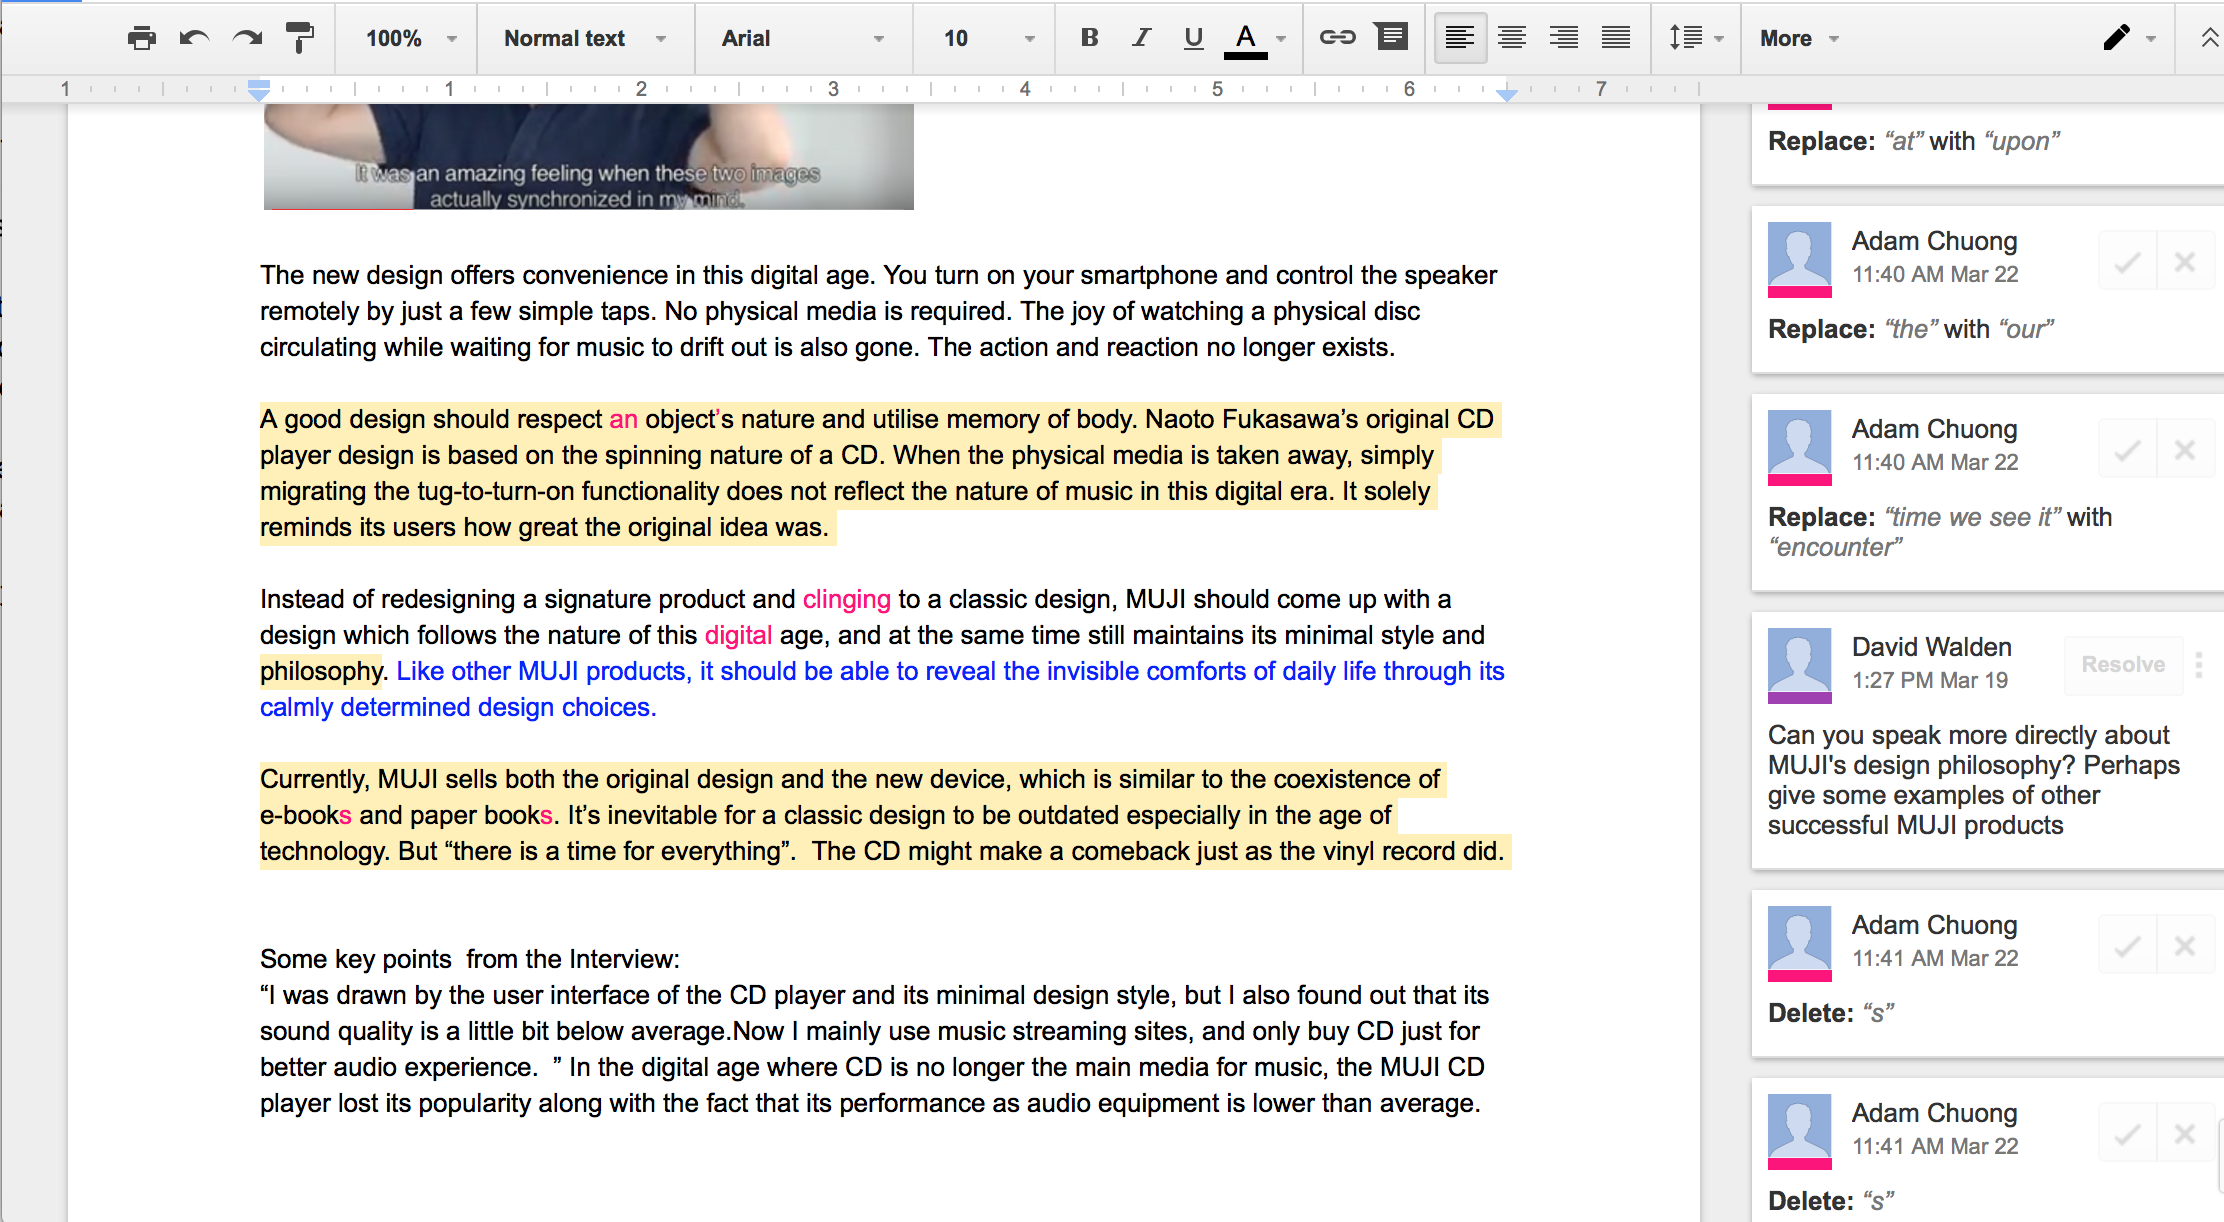2224x1222 pixels.
Task: Activate the paint format tool
Action: pyautogui.click(x=299, y=38)
